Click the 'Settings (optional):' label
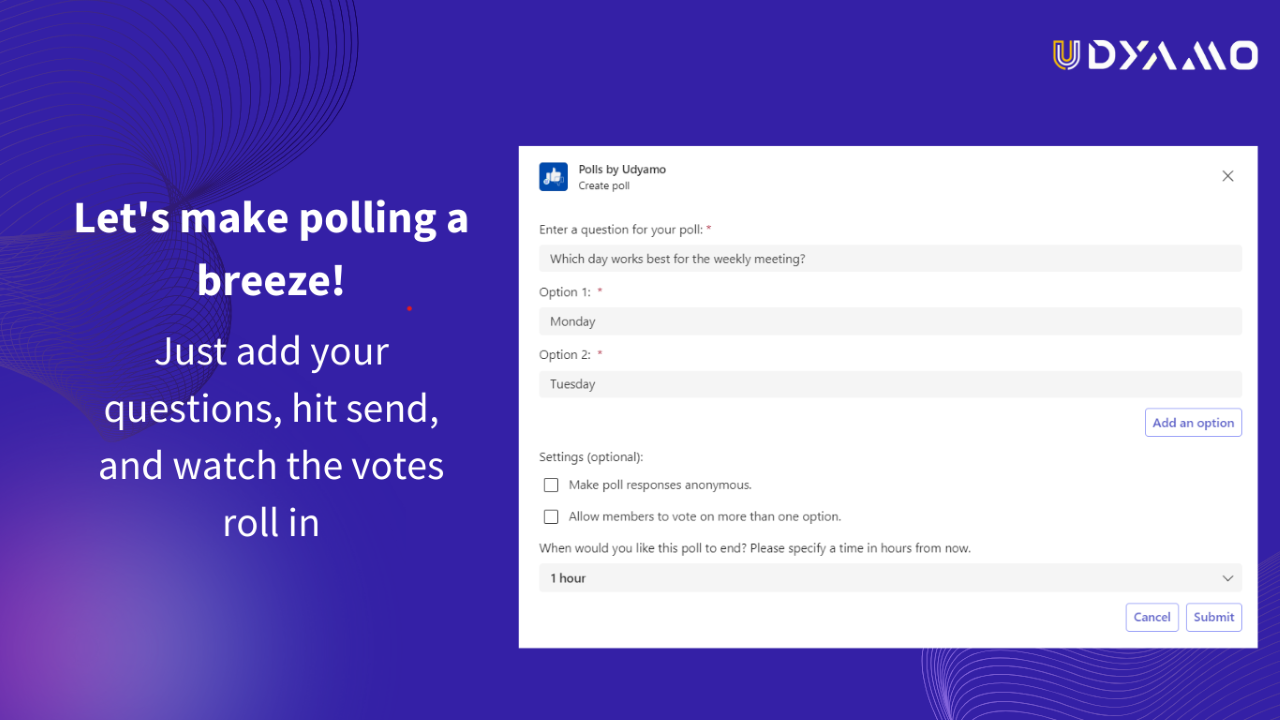 (591, 457)
